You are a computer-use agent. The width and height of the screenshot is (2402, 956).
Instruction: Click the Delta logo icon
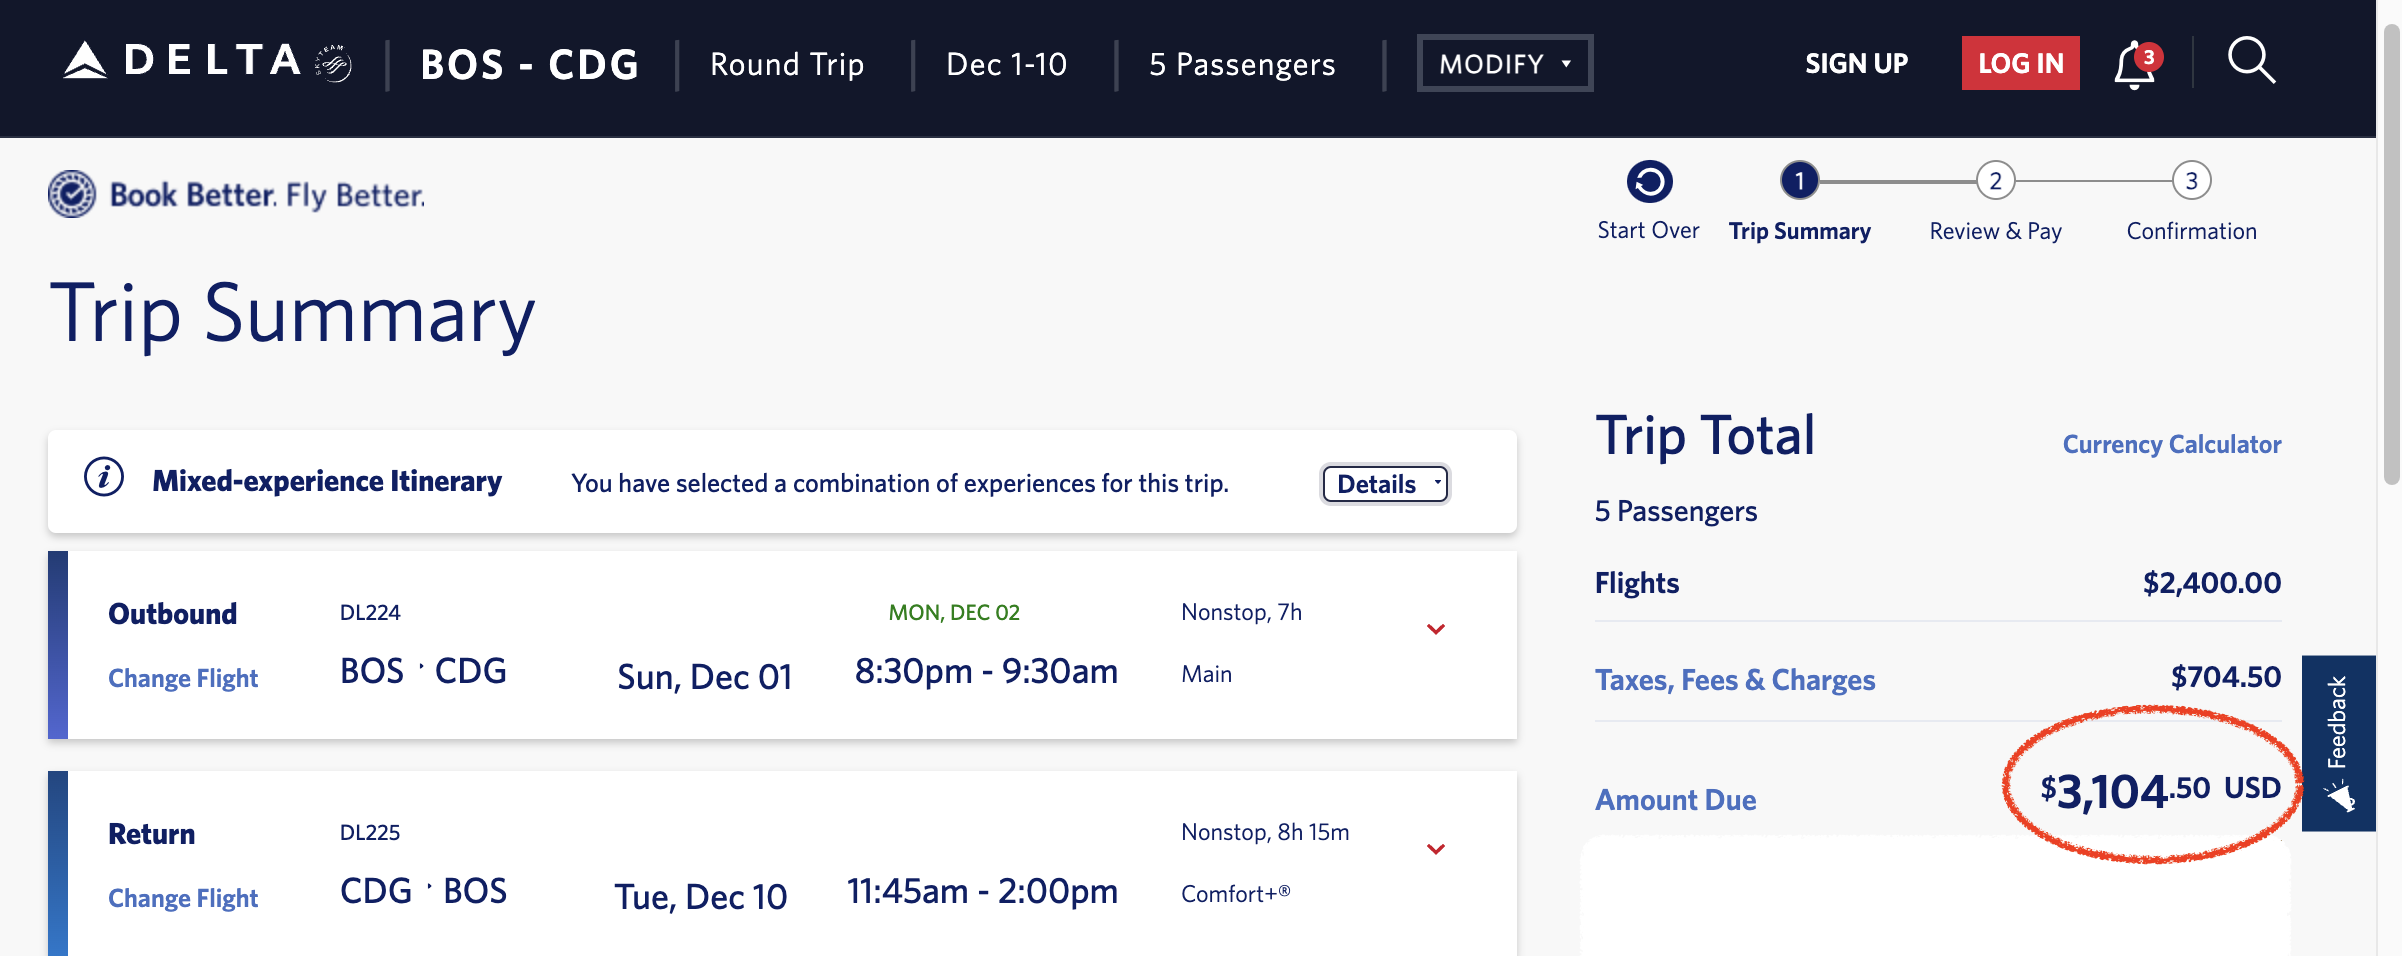click(85, 62)
